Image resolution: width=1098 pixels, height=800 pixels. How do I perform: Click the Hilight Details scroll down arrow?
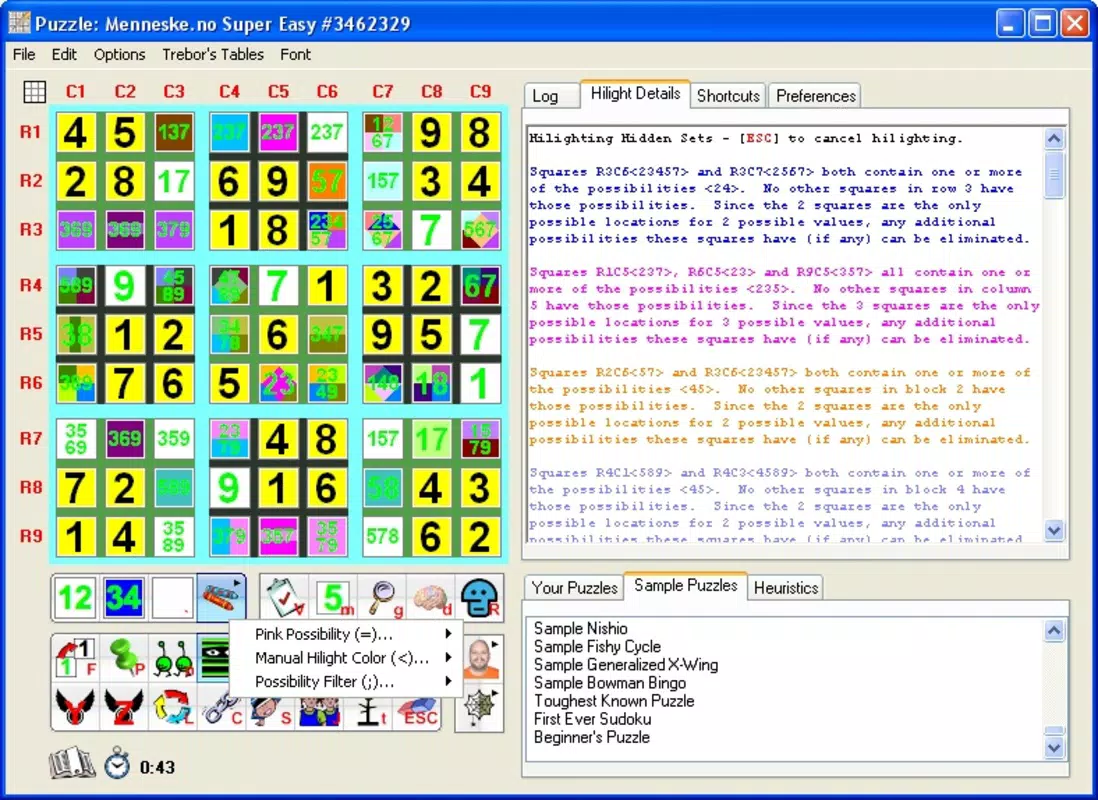click(1054, 530)
